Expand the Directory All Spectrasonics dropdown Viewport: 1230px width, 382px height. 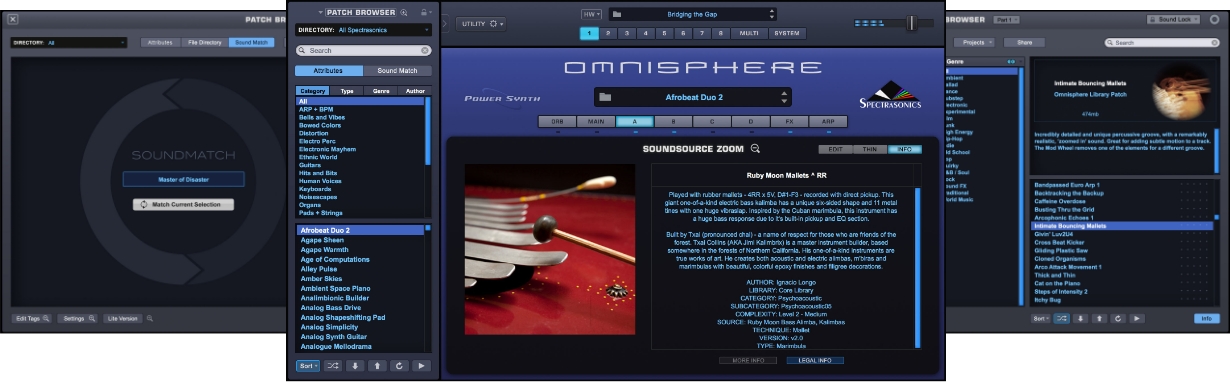point(363,30)
